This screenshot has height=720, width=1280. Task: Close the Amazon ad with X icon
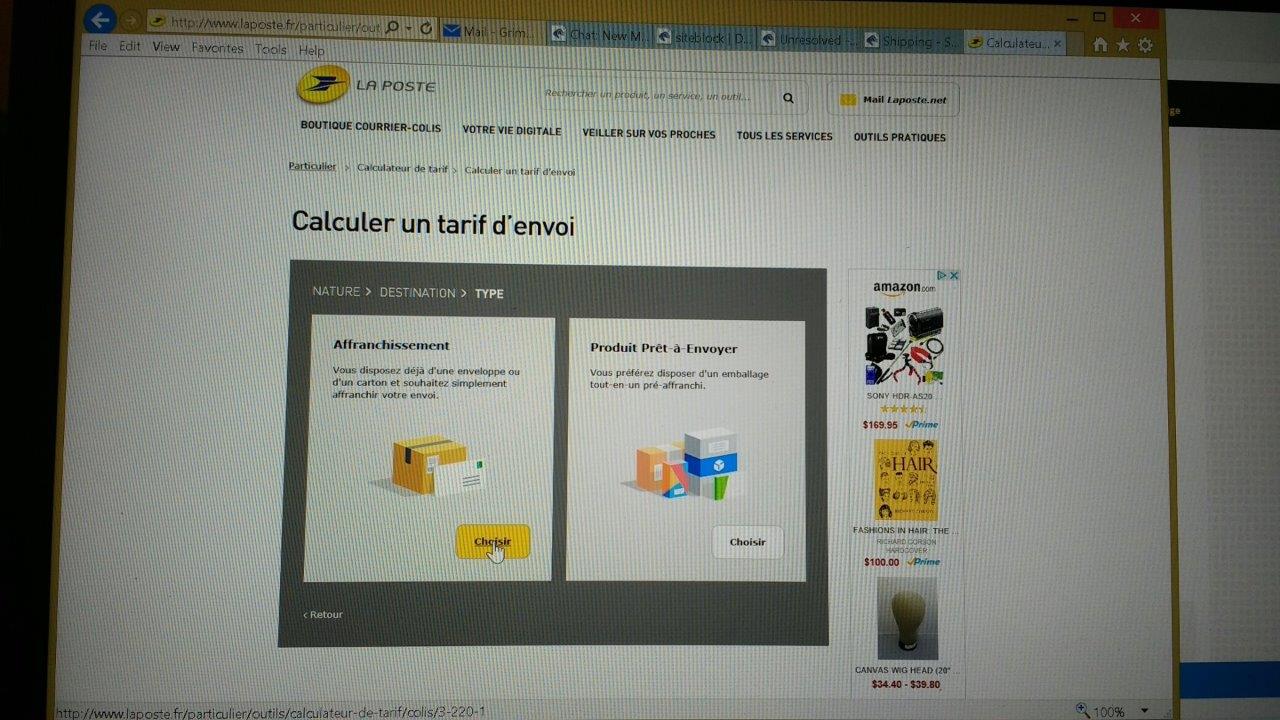[x=954, y=275]
